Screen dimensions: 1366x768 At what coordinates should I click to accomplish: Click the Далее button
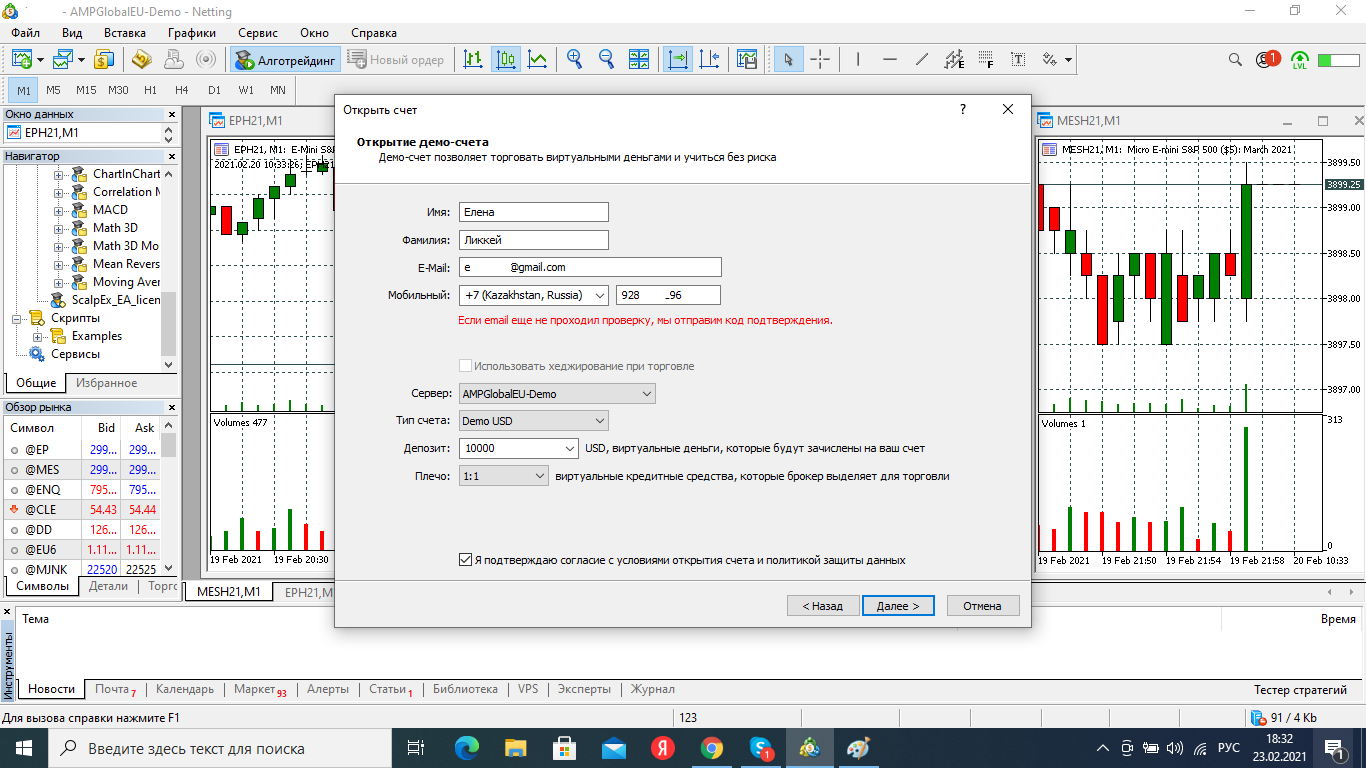[898, 606]
